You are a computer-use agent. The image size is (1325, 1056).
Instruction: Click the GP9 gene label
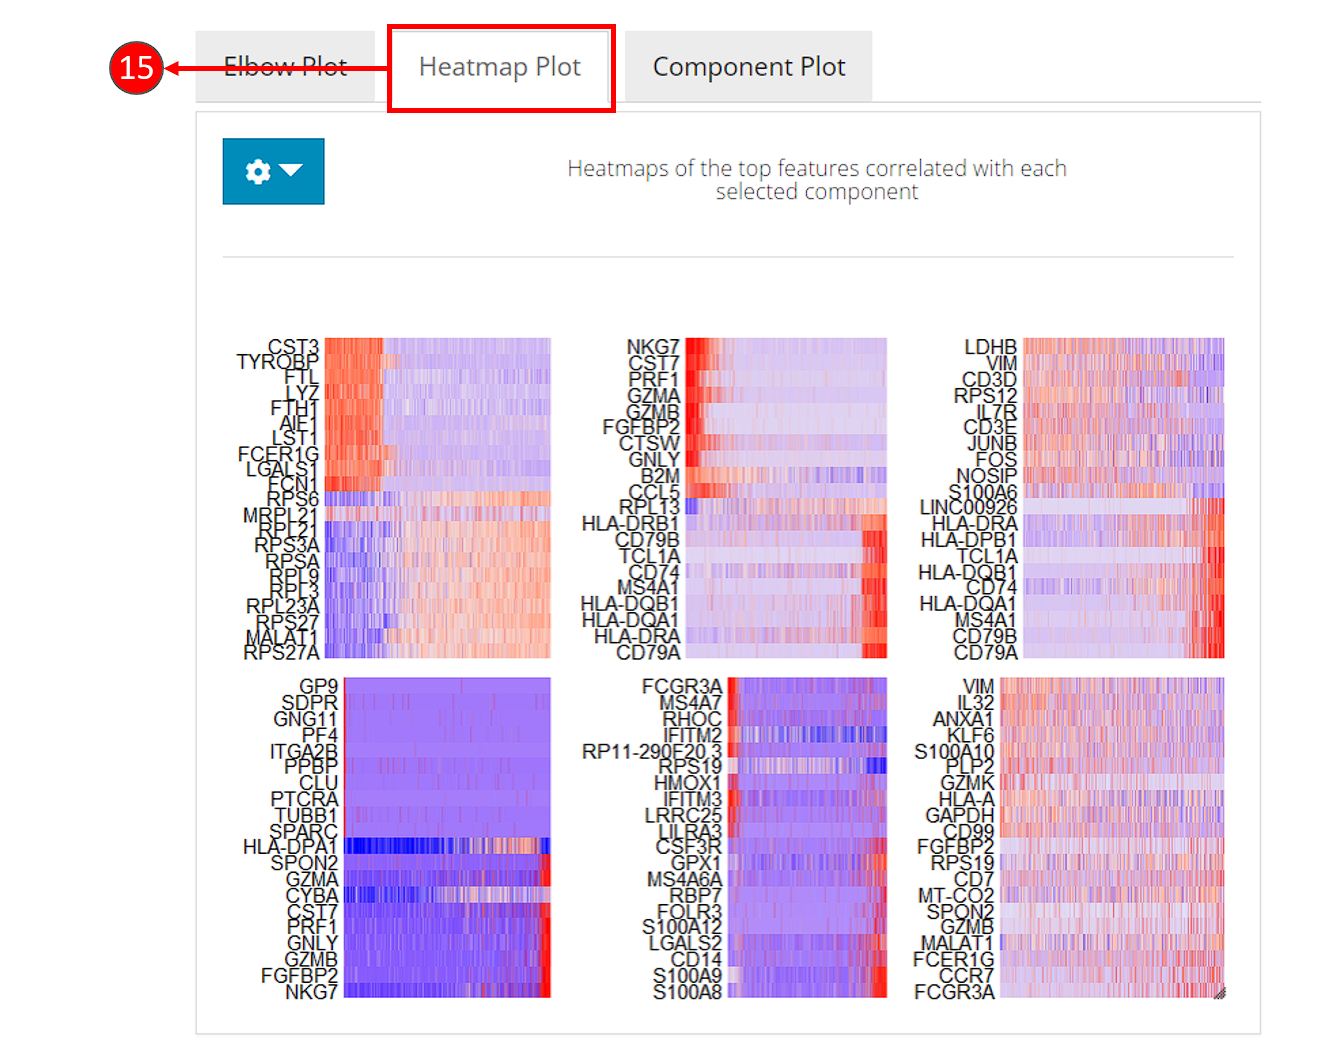[318, 687]
